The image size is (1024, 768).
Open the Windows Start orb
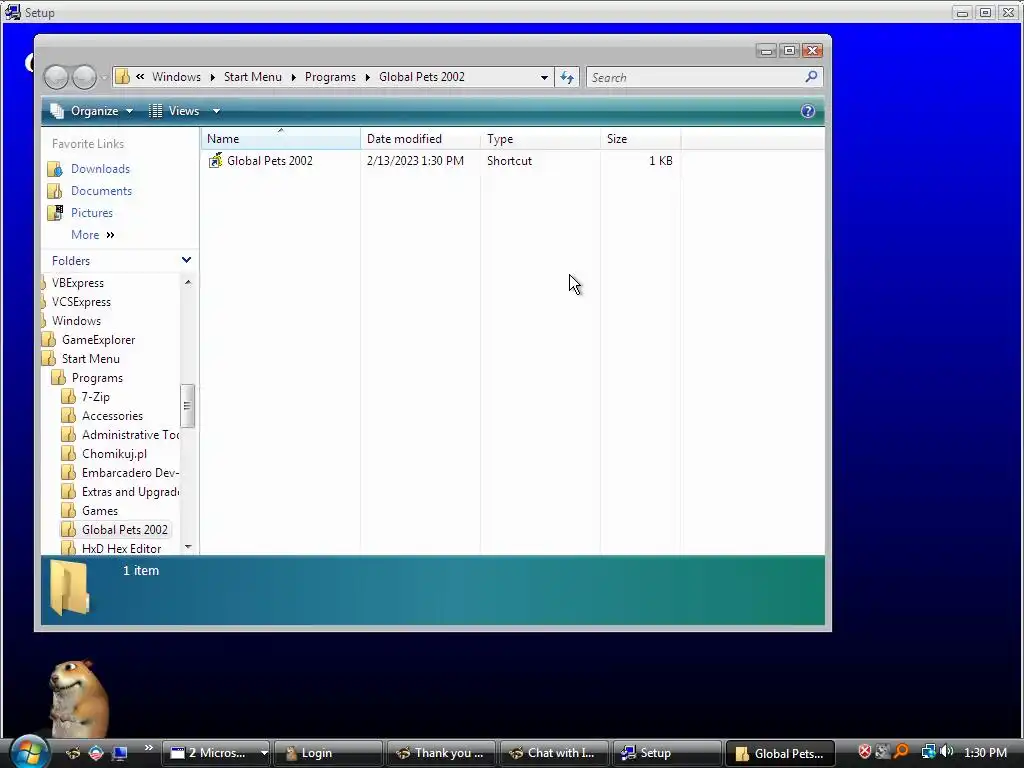28,752
